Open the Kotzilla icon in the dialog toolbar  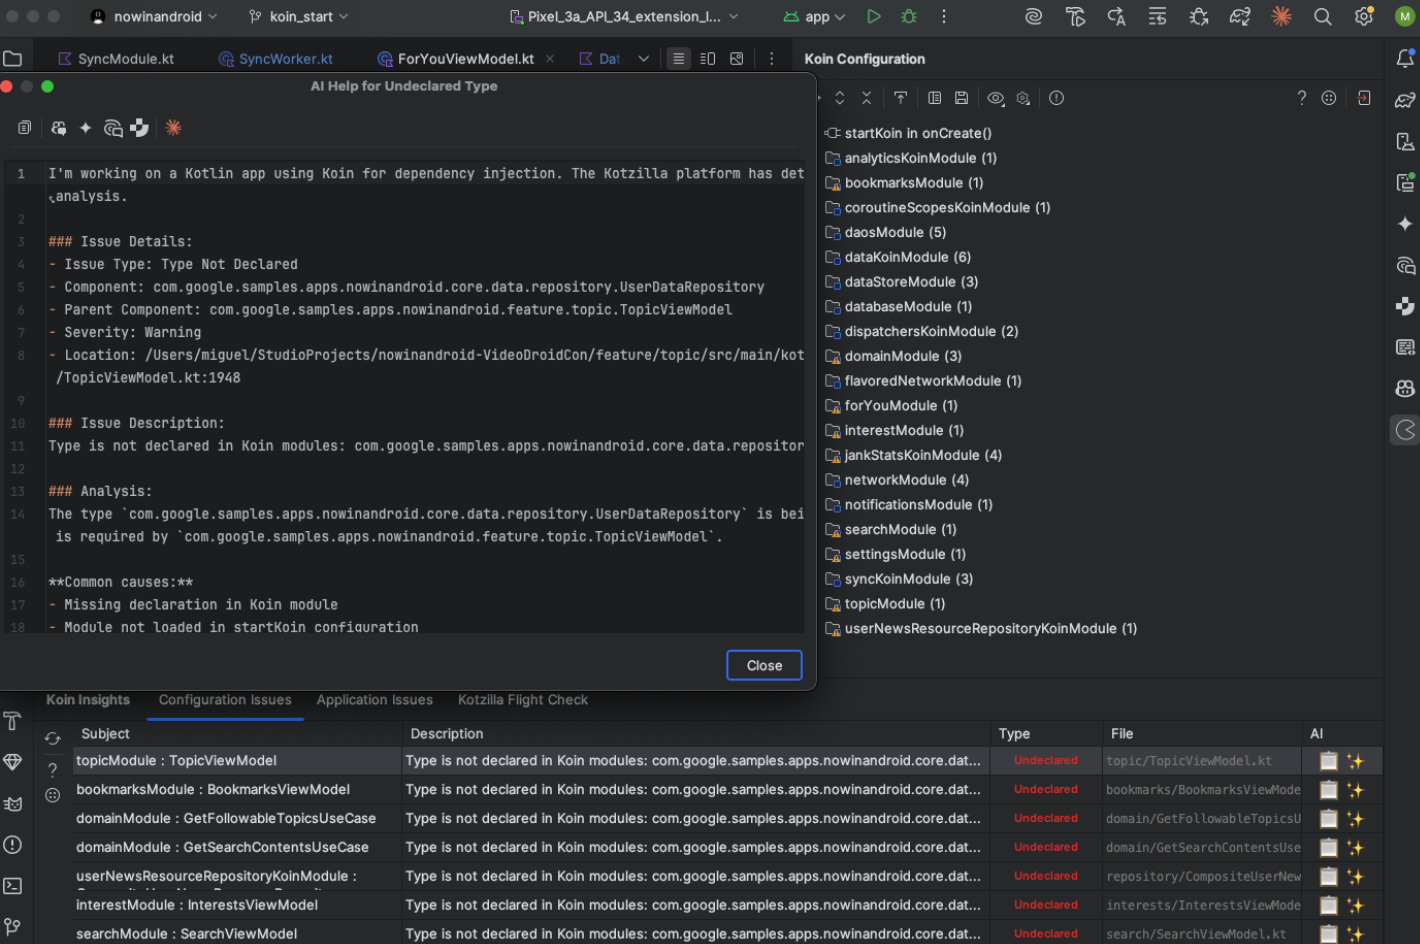pos(172,127)
